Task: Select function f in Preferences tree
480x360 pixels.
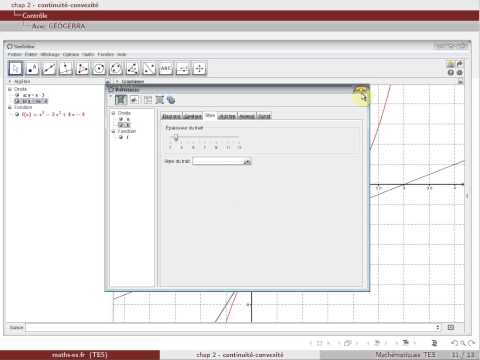Action: pyautogui.click(x=127, y=137)
